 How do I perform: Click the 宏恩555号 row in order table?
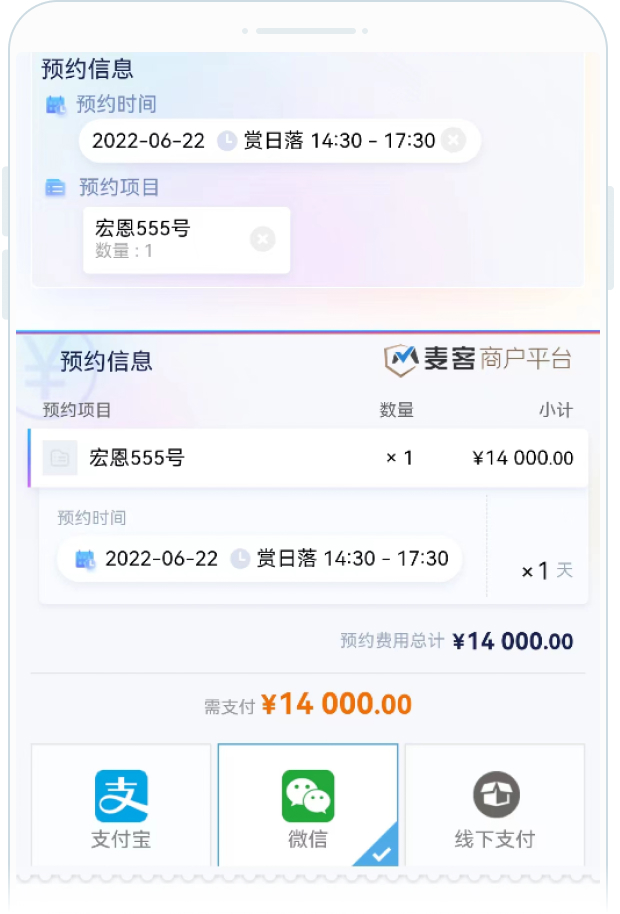[308, 458]
